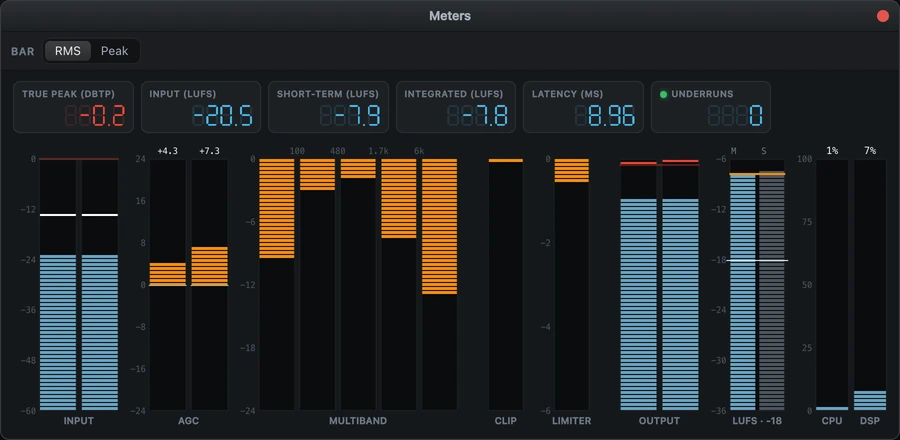Image resolution: width=900 pixels, height=440 pixels.
Task: Switch bar mode to RMS
Action: coord(67,51)
